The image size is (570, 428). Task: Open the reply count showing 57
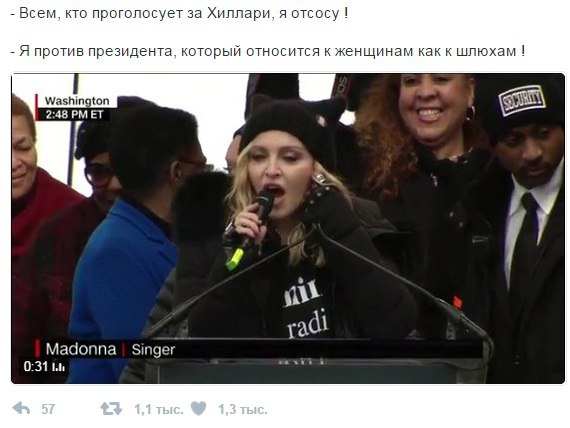(x=48, y=409)
